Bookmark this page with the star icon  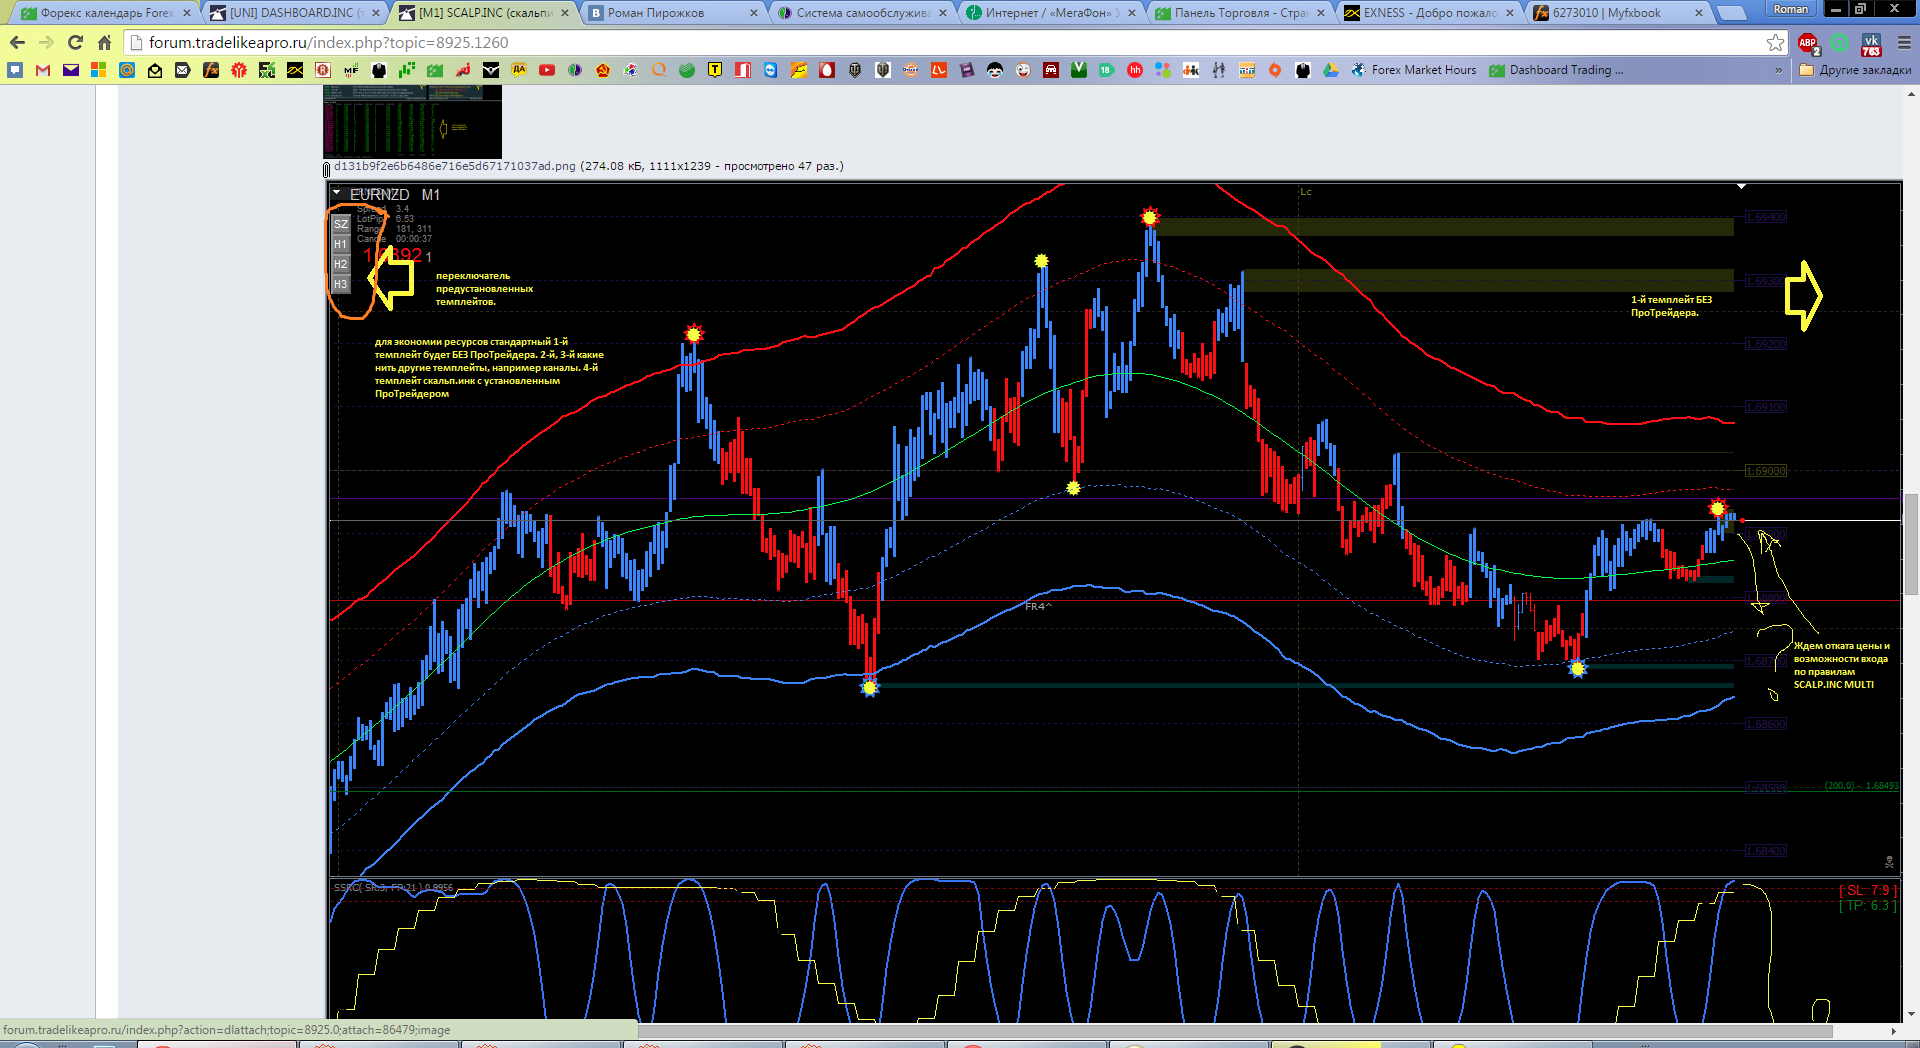[x=1775, y=43]
